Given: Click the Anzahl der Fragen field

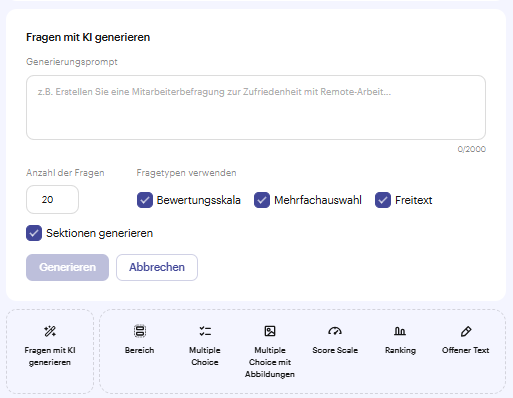Looking at the screenshot, I should coord(52,200).
